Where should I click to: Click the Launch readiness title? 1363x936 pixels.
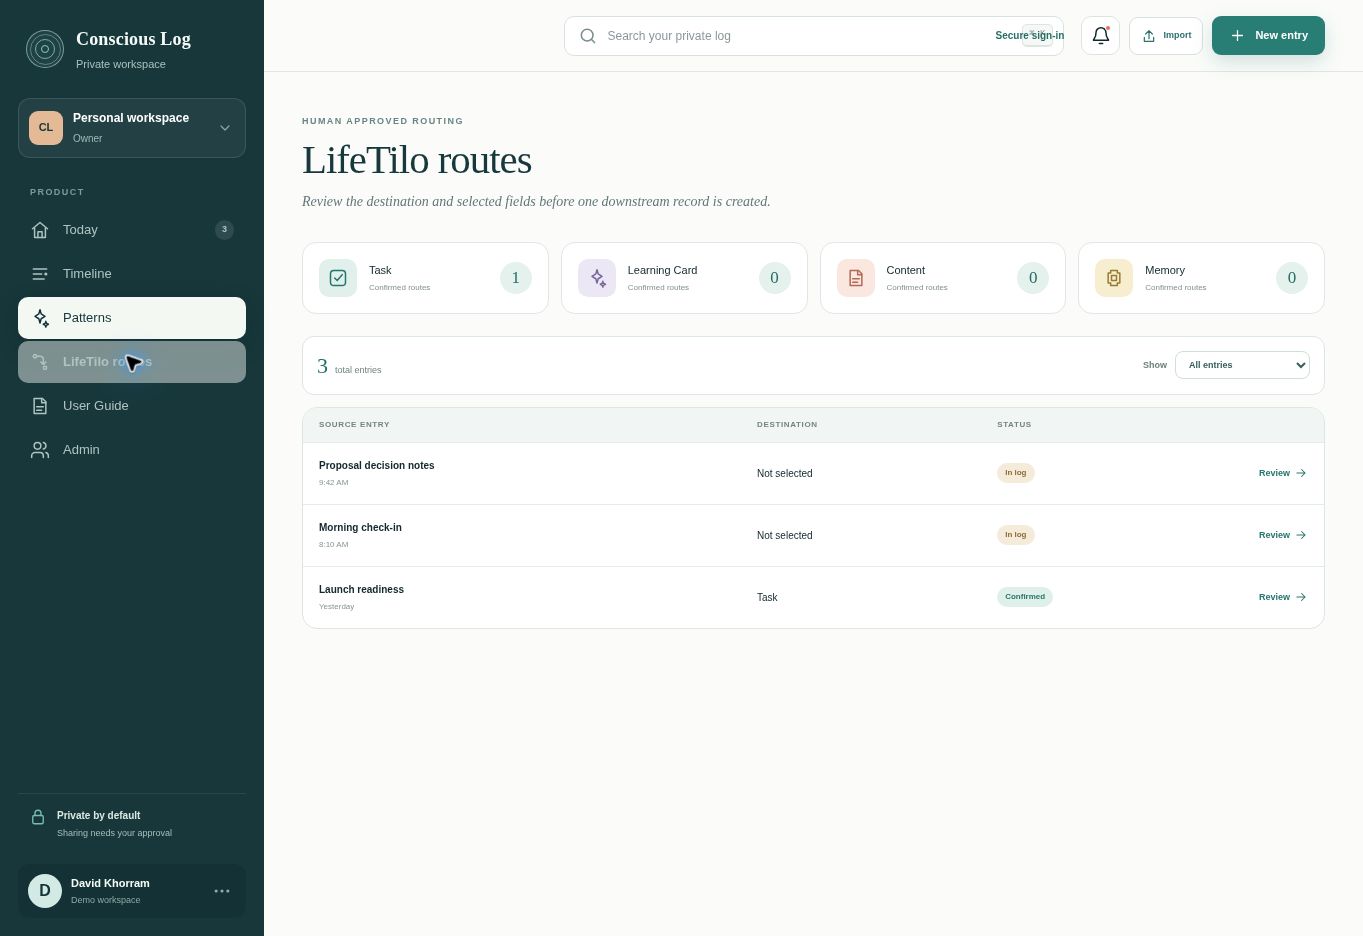361,590
